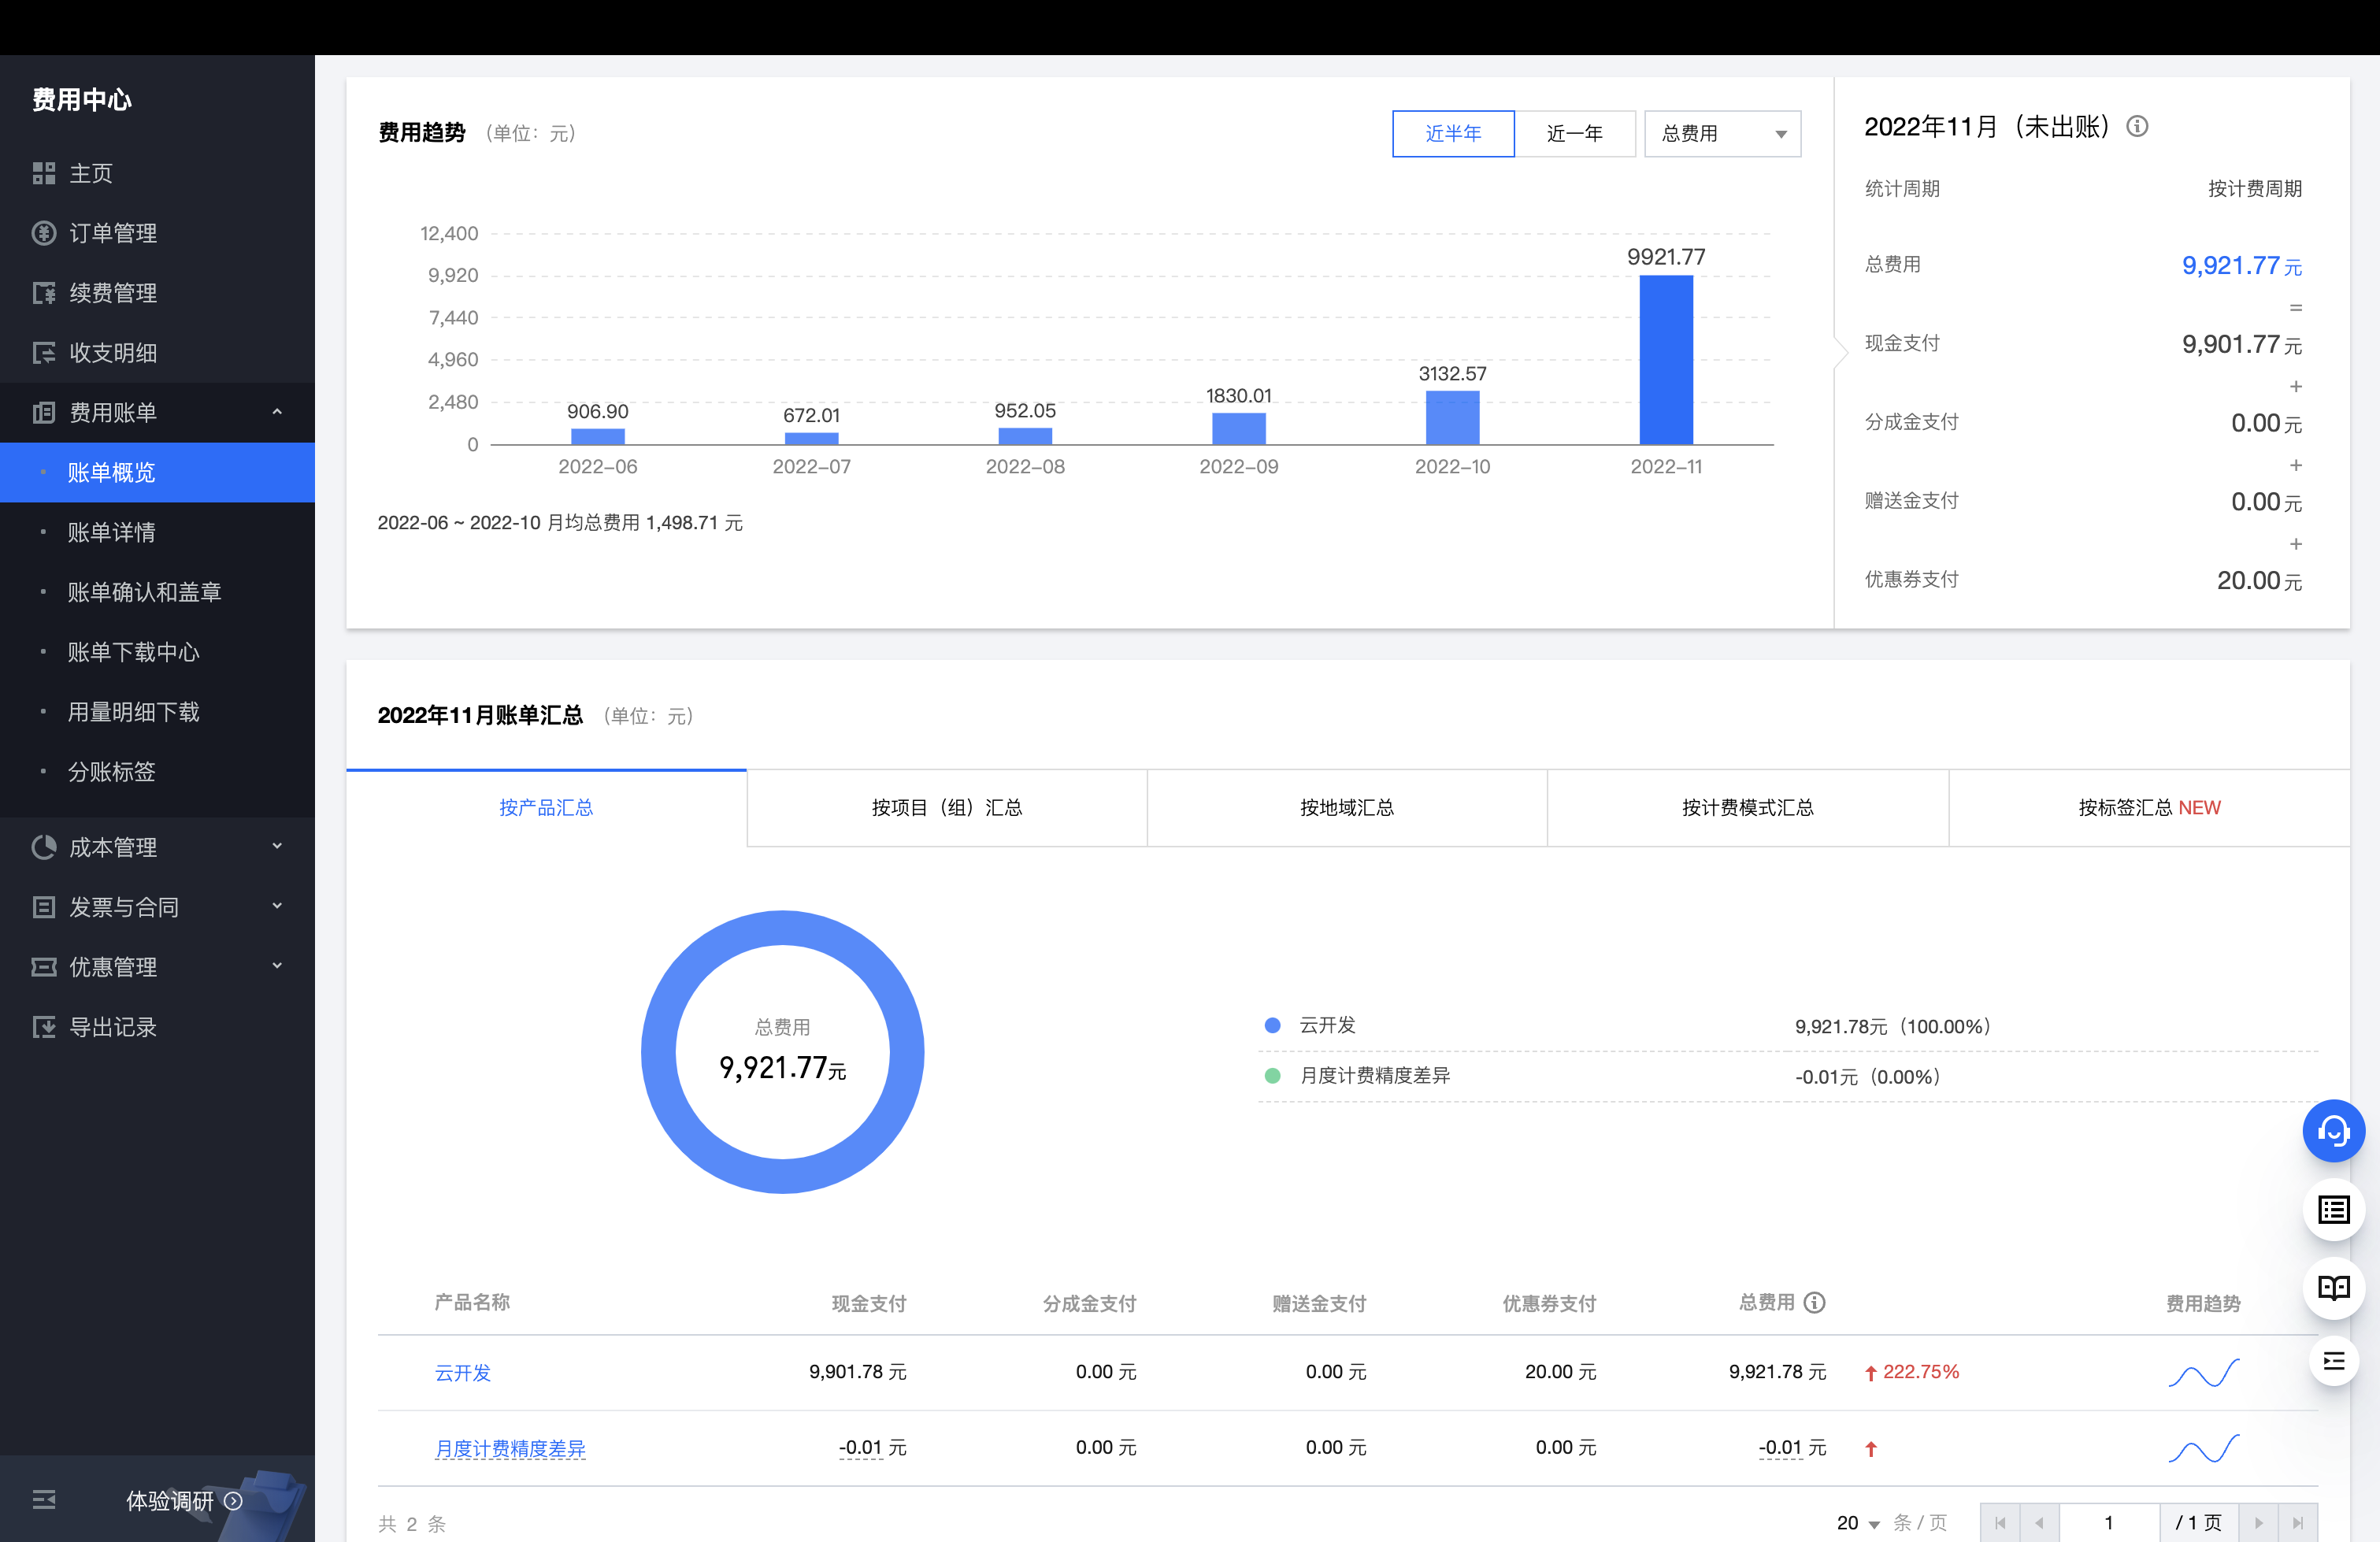Click the info icon next to 总费用 column header
2380x1542 pixels.
(1814, 1302)
